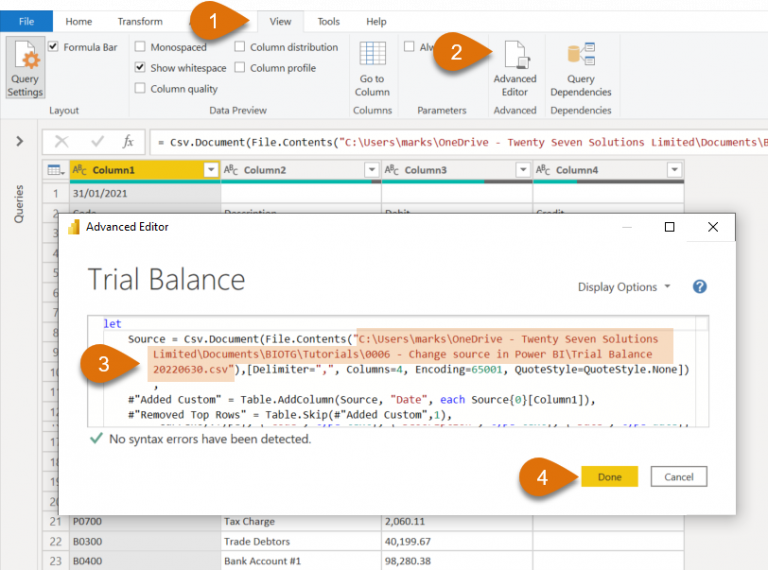The width and height of the screenshot is (768, 570).
Task: Open Query Settings pane icon
Action: 25,65
